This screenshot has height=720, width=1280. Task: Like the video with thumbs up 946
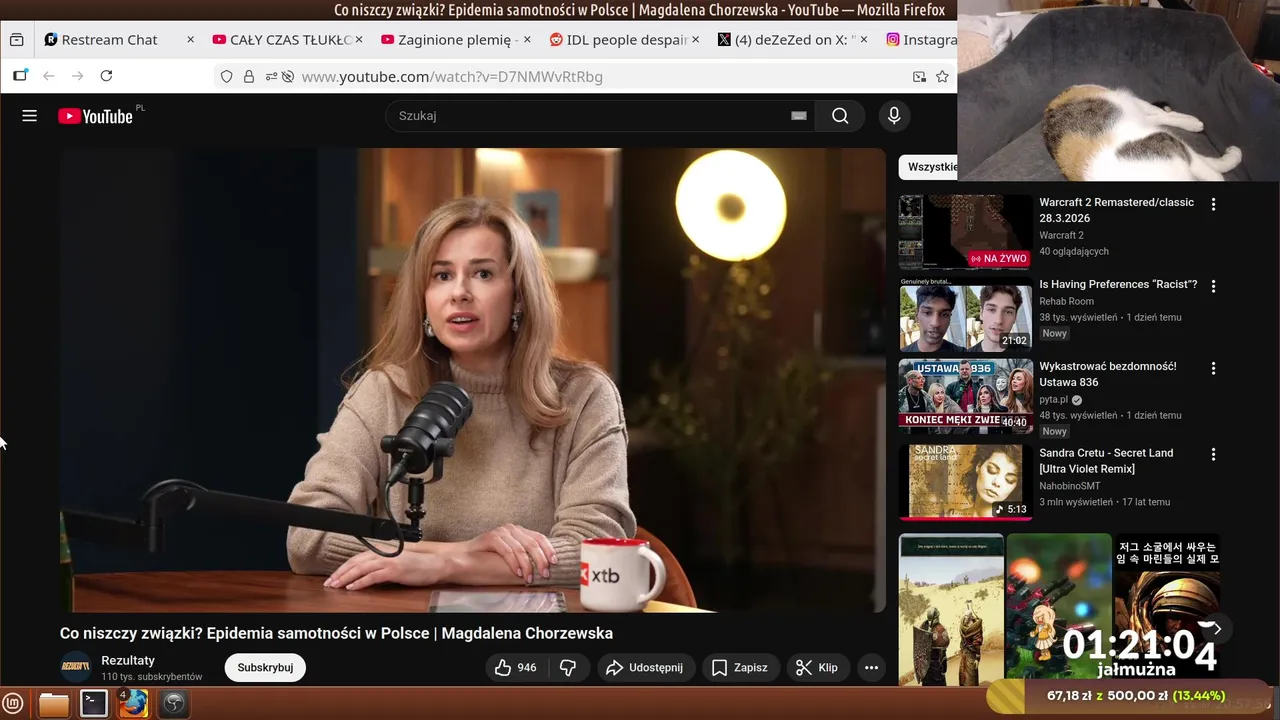pyautogui.click(x=515, y=668)
